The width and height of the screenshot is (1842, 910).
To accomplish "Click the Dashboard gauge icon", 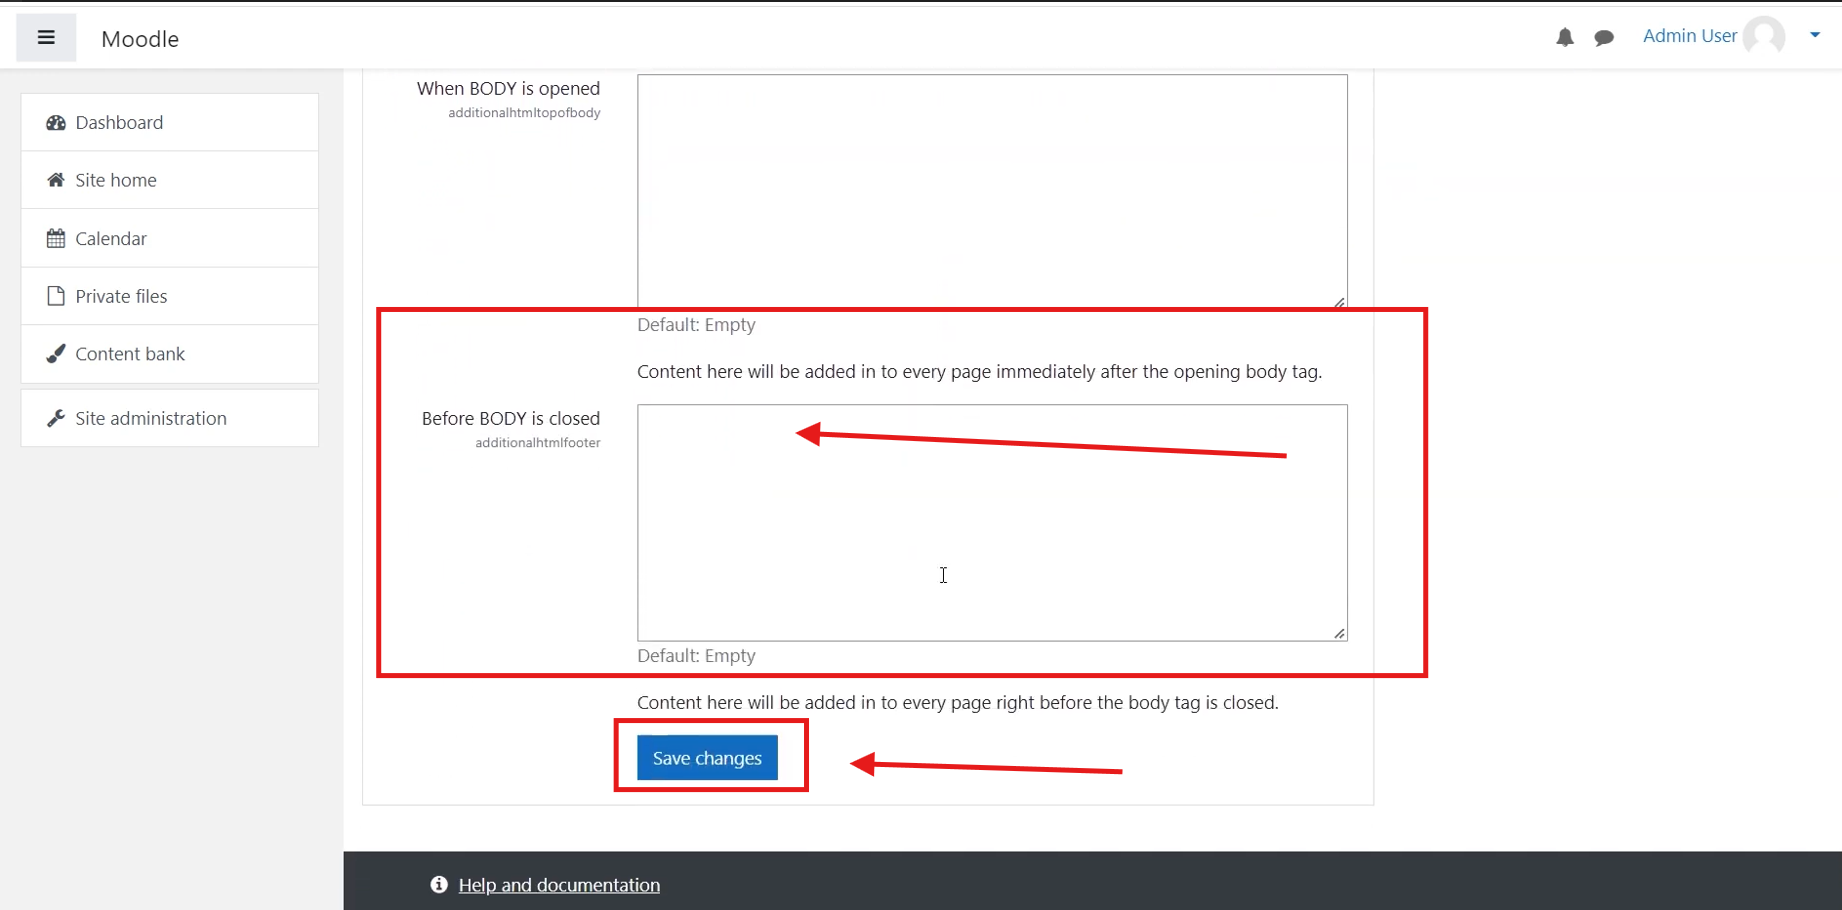I will click(x=56, y=122).
